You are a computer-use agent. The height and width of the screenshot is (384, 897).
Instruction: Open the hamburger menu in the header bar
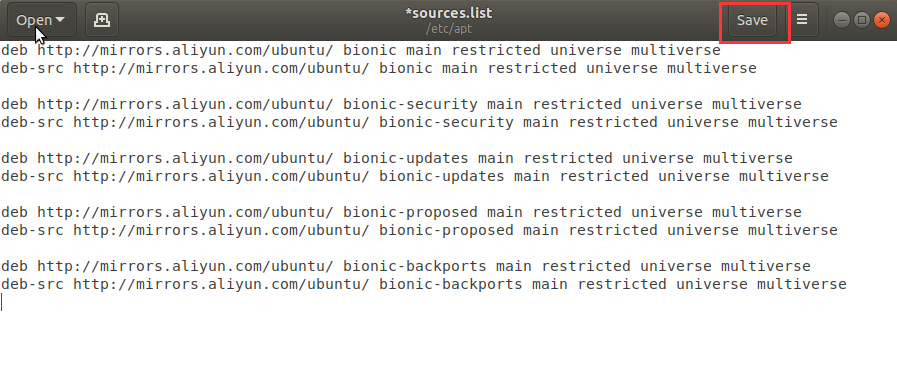tap(802, 20)
